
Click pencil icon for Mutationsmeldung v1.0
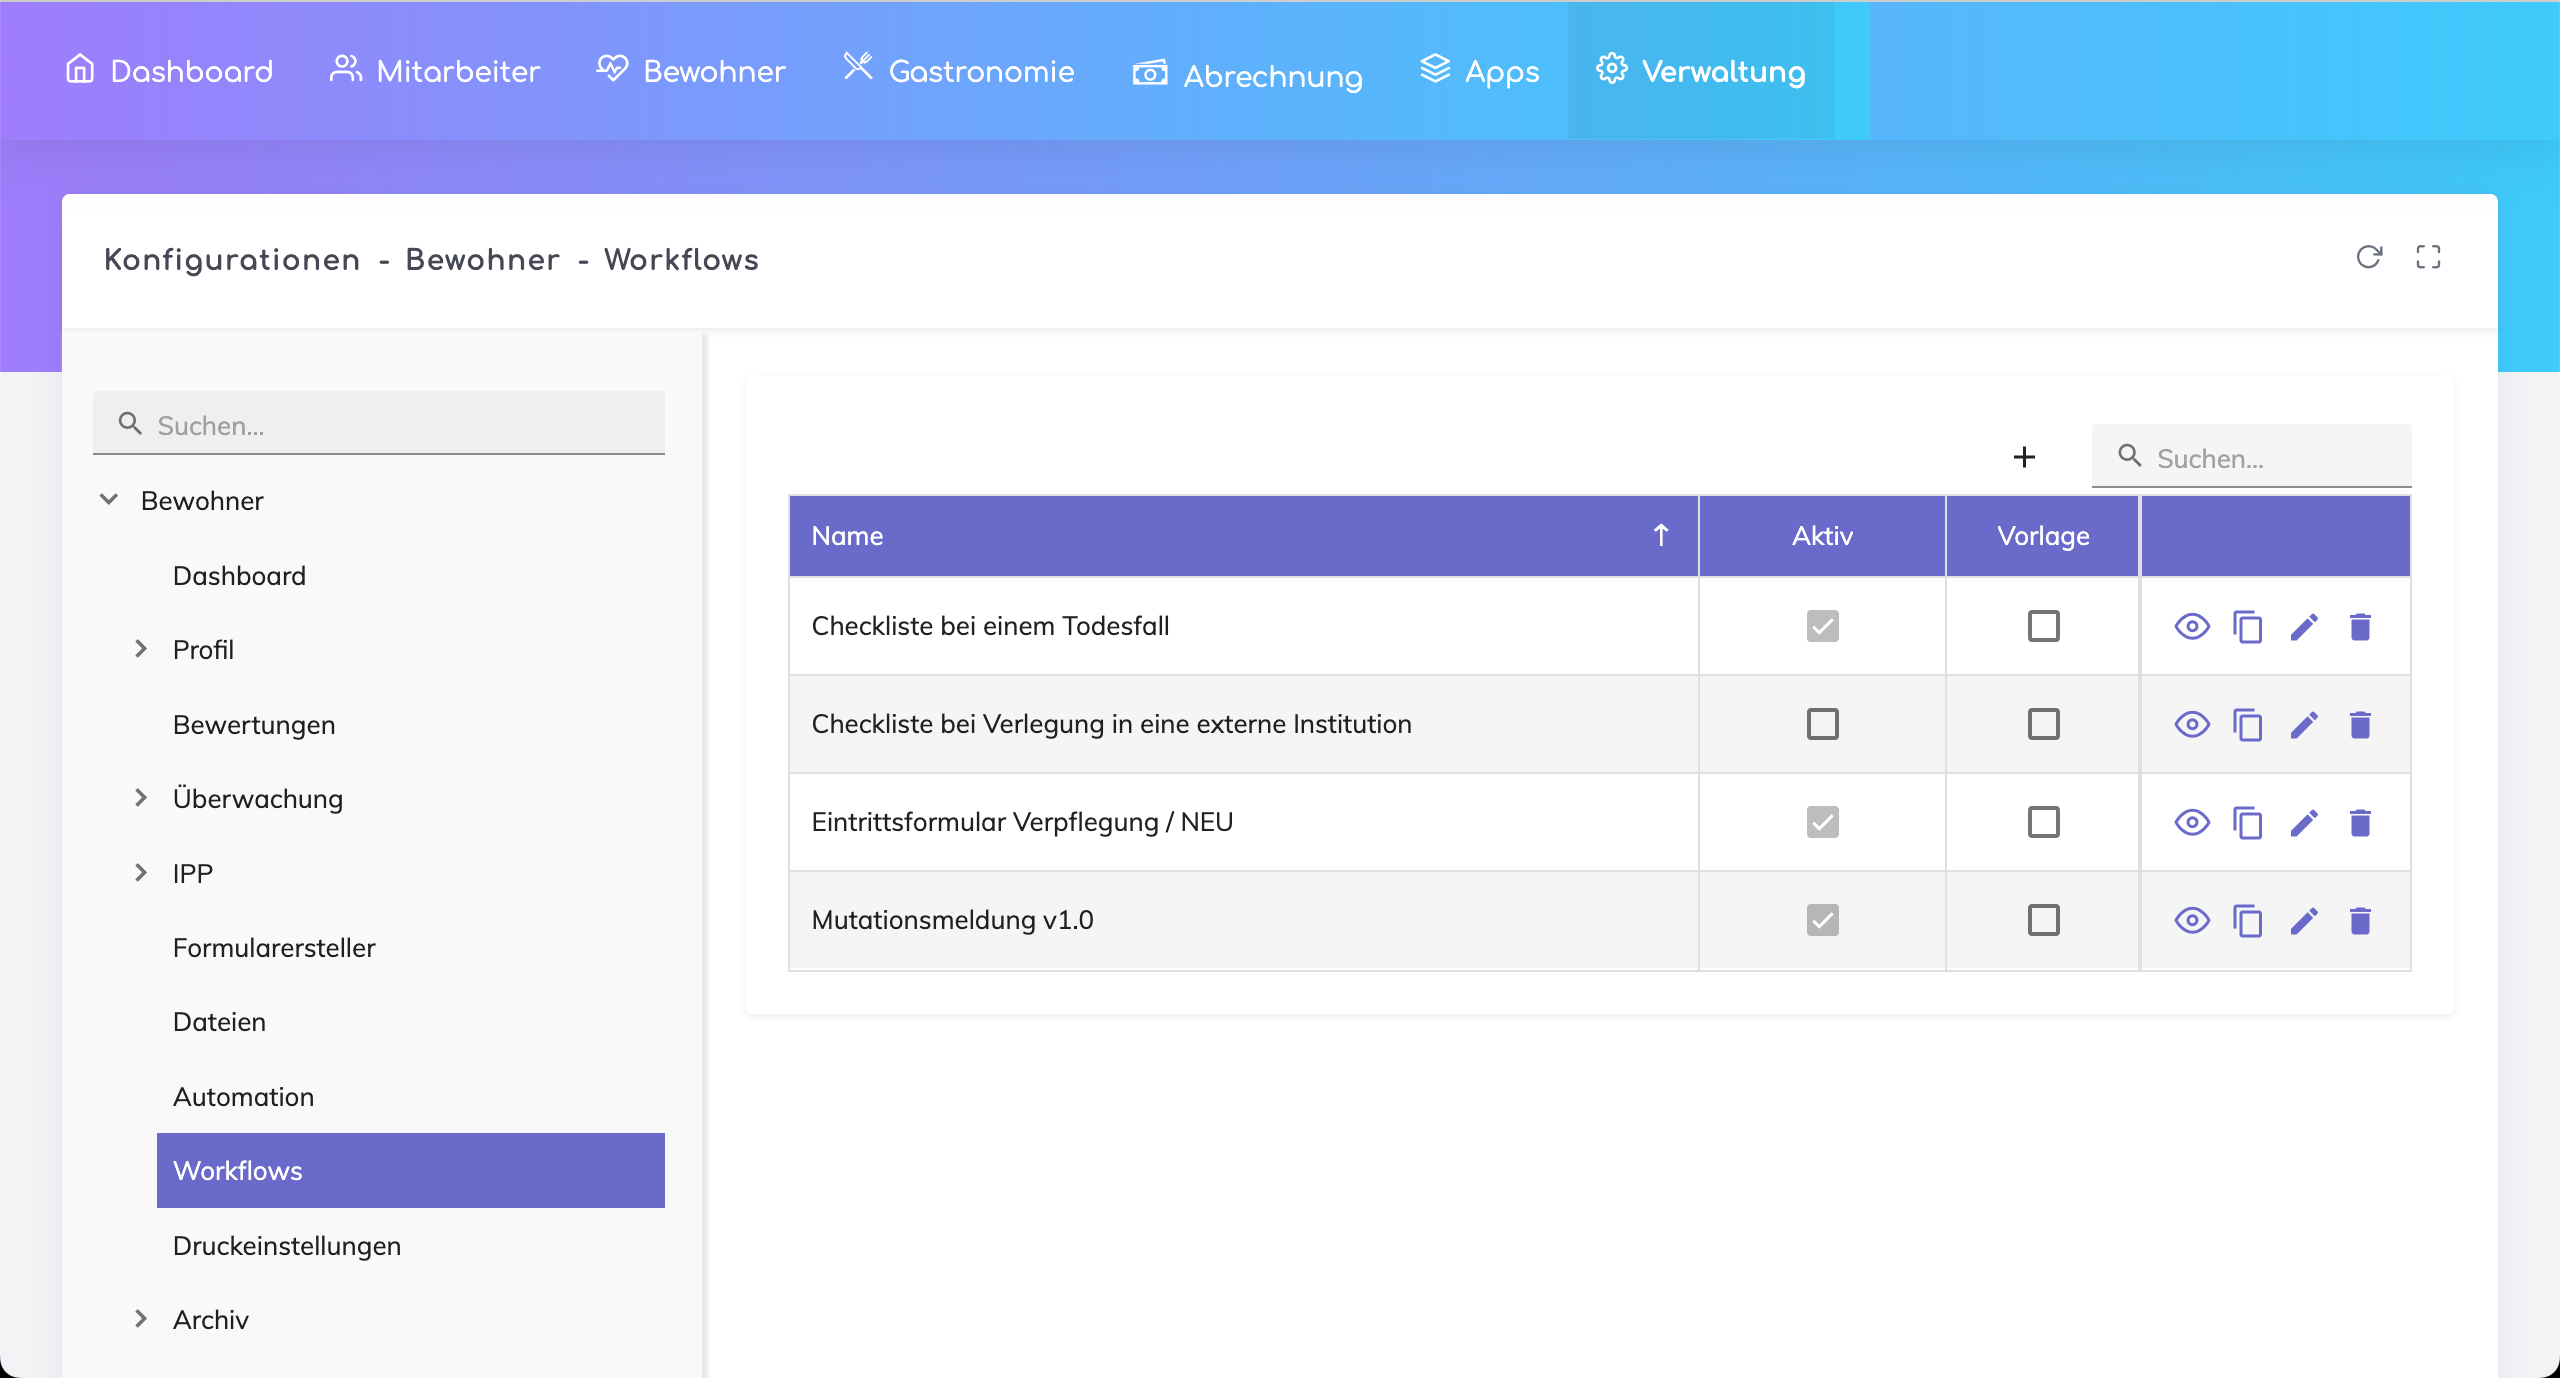2304,920
